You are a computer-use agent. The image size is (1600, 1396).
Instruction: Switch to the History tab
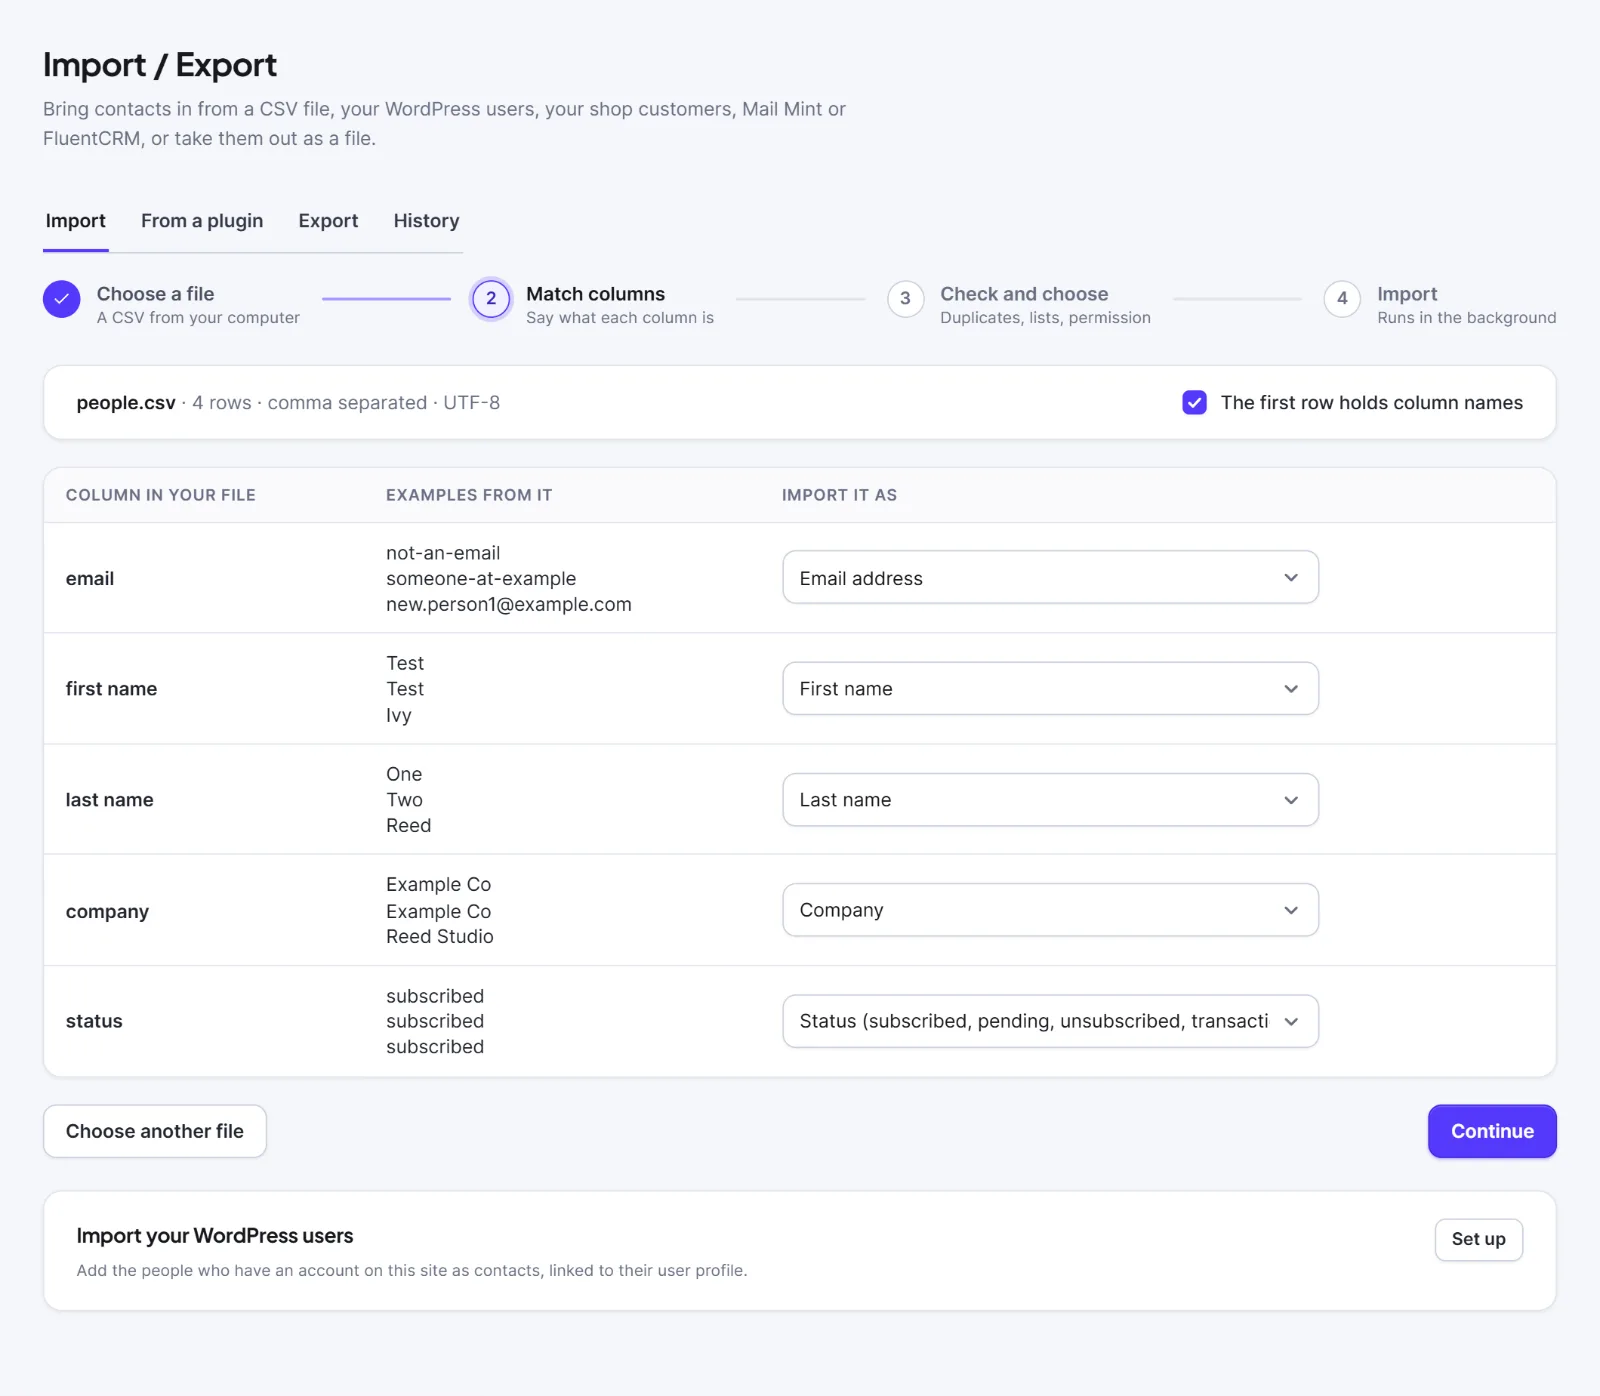(426, 221)
